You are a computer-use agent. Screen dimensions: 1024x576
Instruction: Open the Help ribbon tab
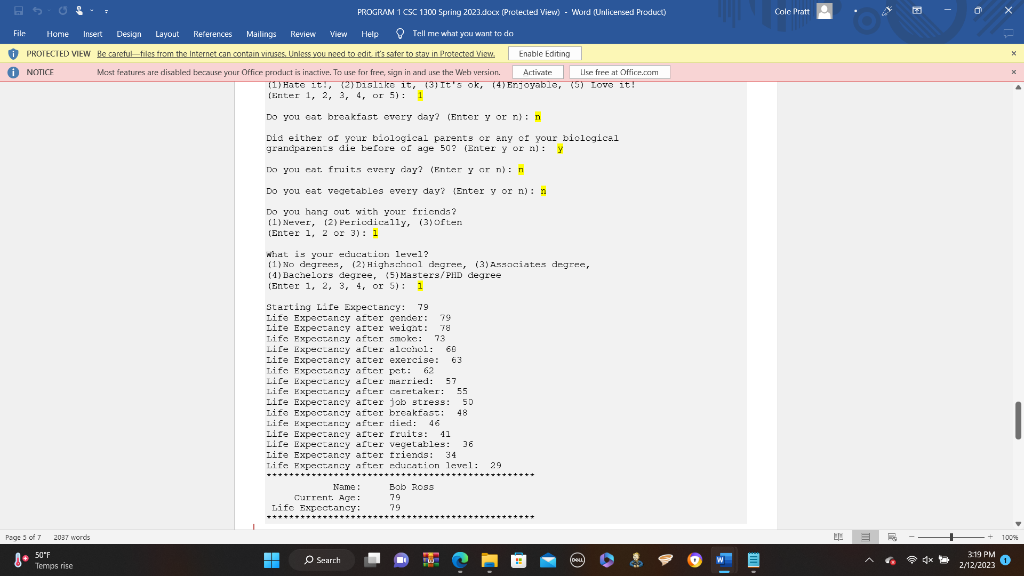pyautogui.click(x=370, y=34)
